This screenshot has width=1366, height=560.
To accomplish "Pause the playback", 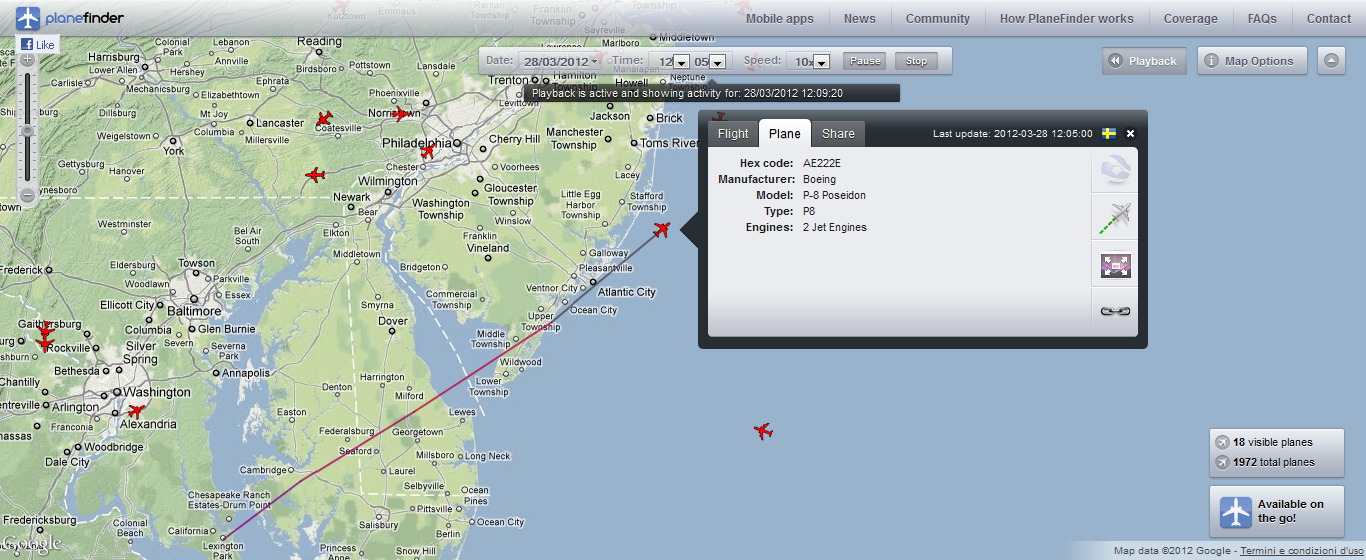I will coord(865,61).
